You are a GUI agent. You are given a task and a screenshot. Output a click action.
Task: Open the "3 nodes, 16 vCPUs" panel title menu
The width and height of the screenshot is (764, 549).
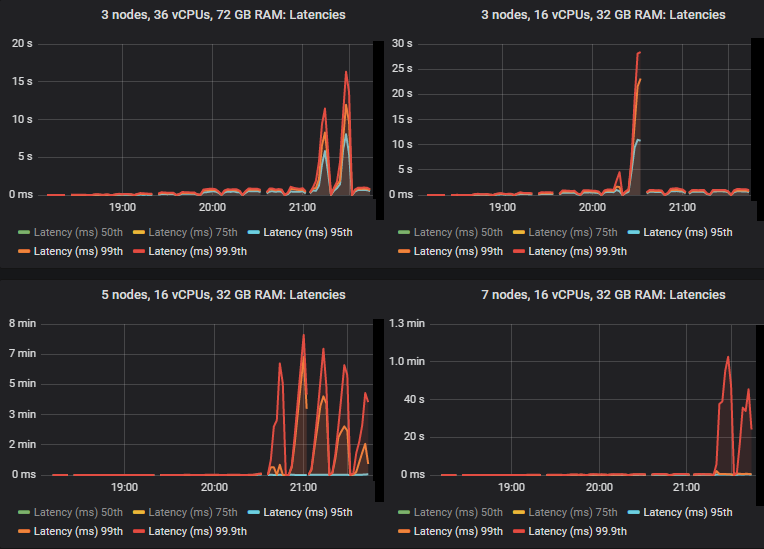point(576,15)
